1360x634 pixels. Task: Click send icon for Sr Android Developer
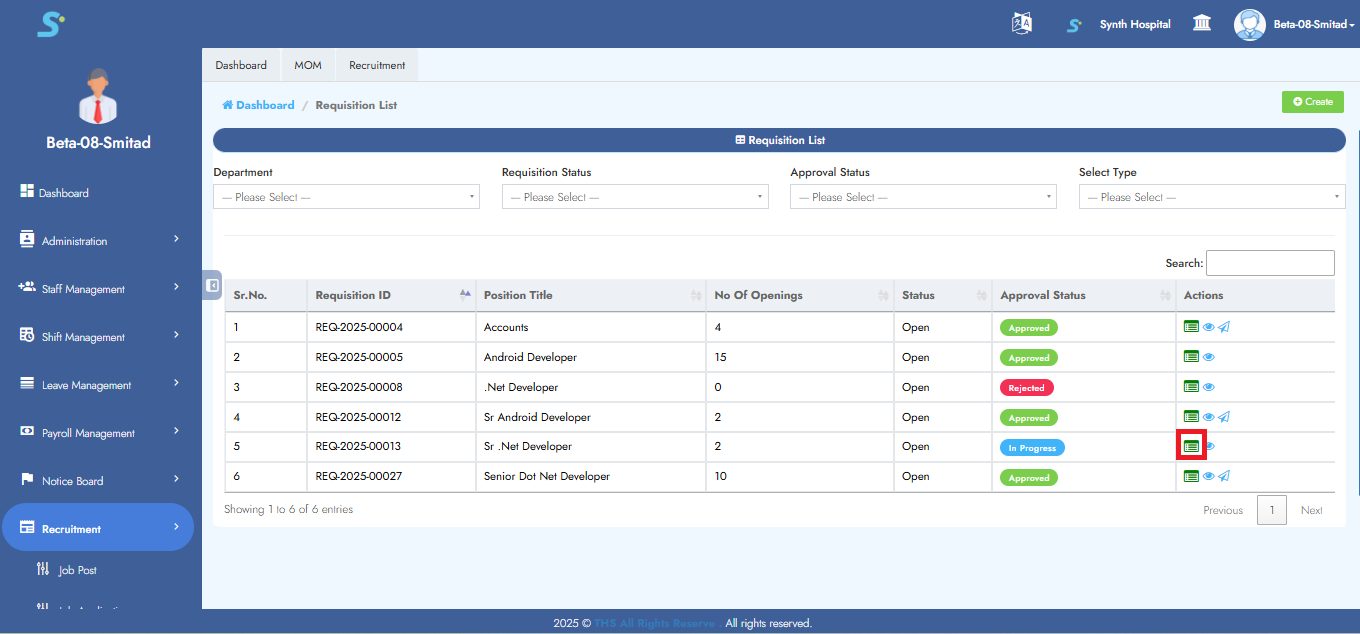point(1224,417)
